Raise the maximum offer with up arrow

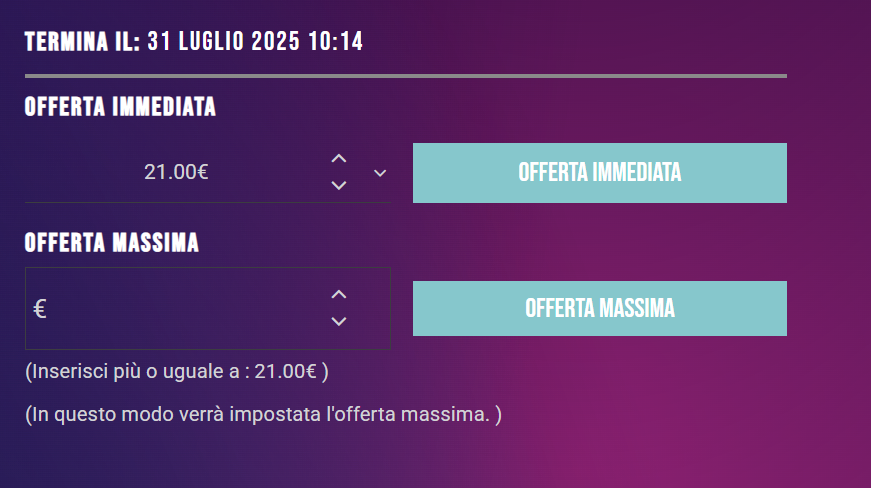click(339, 294)
